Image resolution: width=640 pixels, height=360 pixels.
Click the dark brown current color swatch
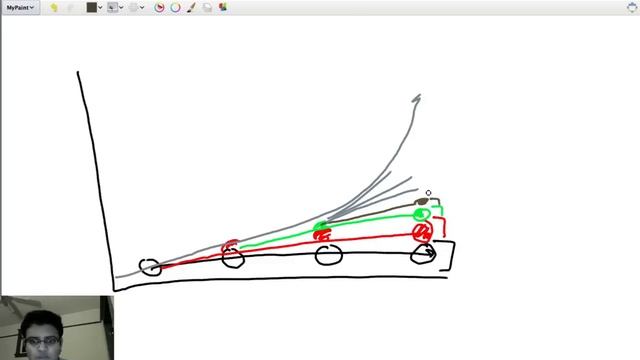[x=92, y=7]
